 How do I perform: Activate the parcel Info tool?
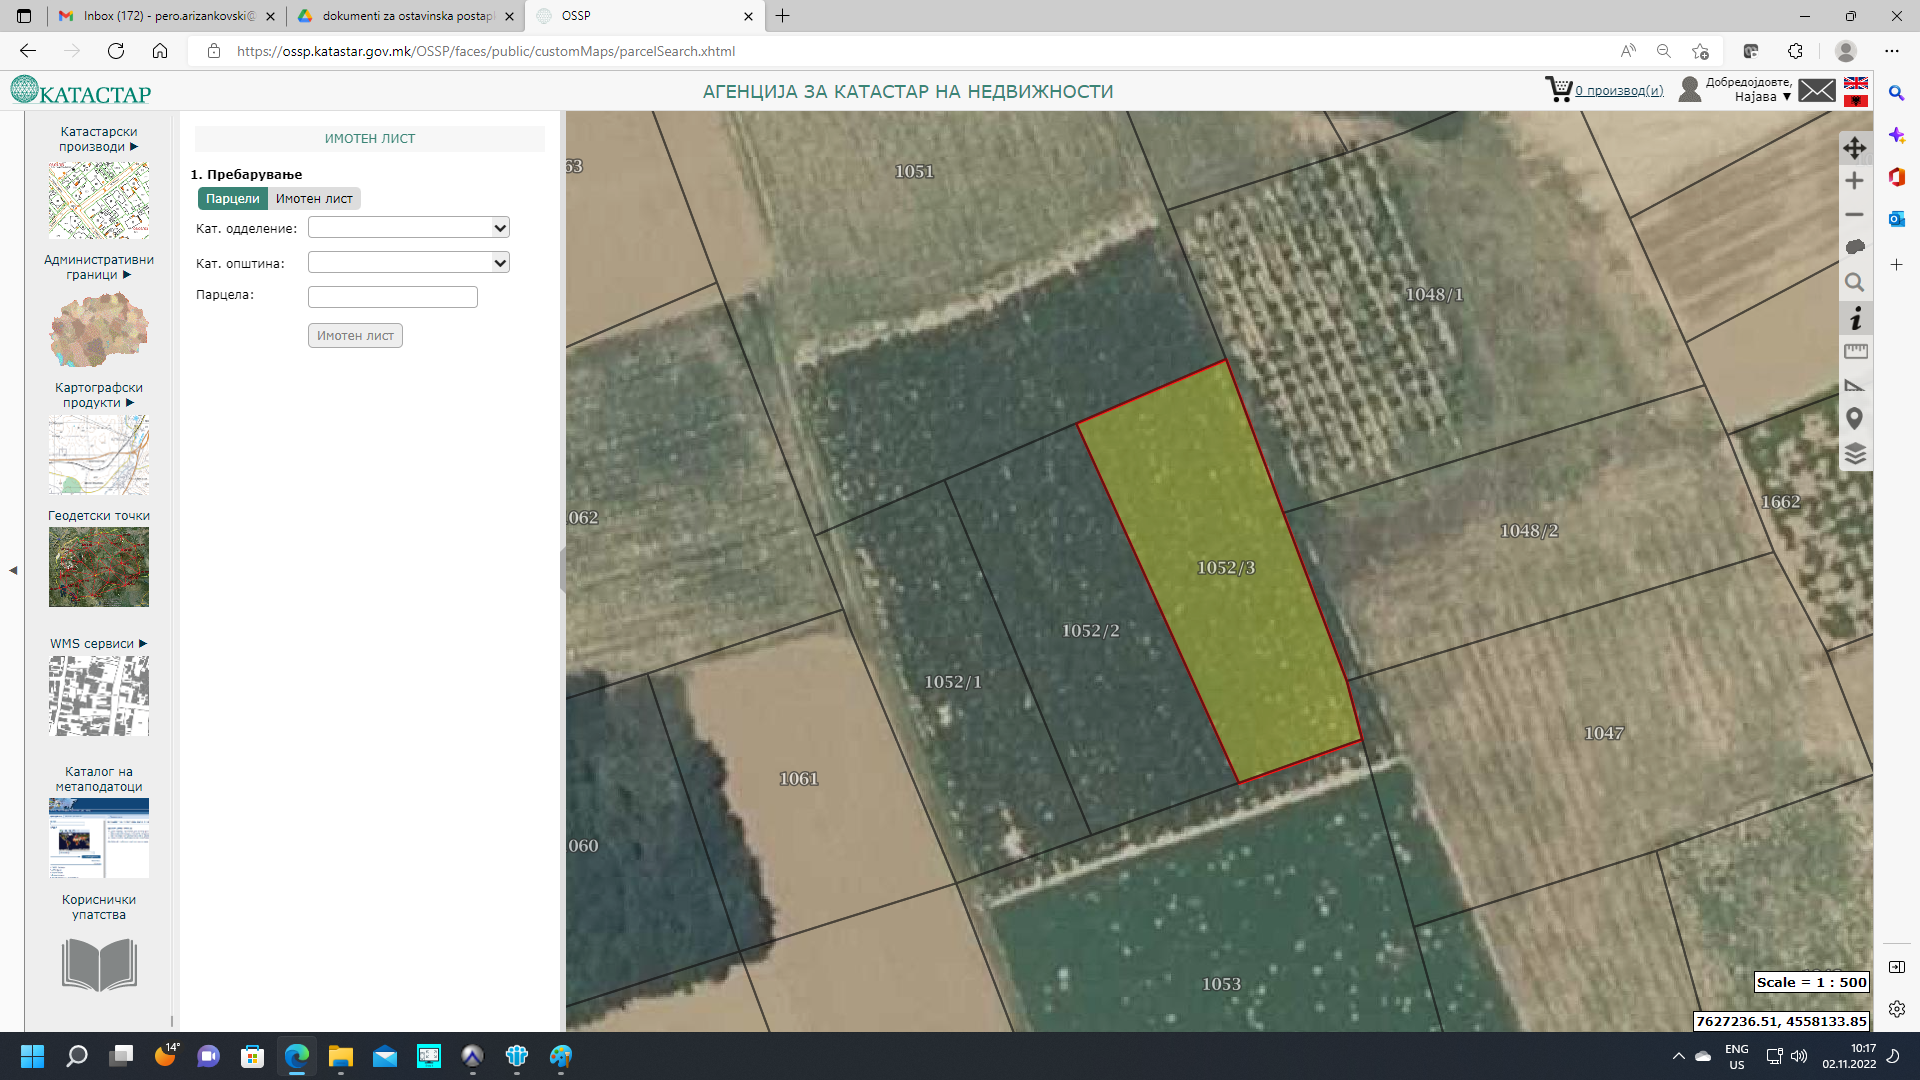[1856, 318]
